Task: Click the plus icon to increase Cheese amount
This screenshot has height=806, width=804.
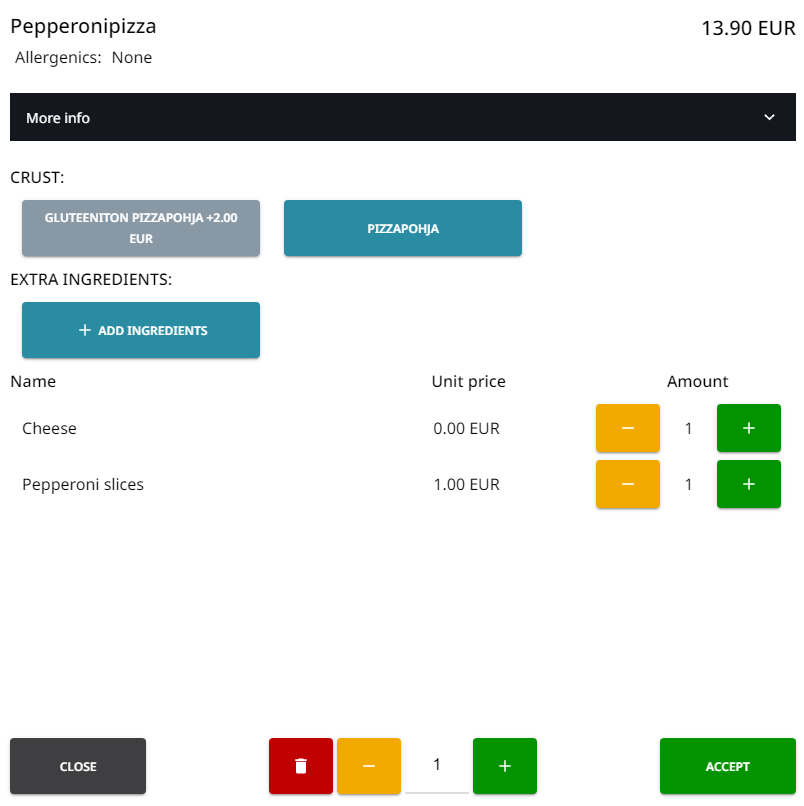Action: [x=748, y=428]
